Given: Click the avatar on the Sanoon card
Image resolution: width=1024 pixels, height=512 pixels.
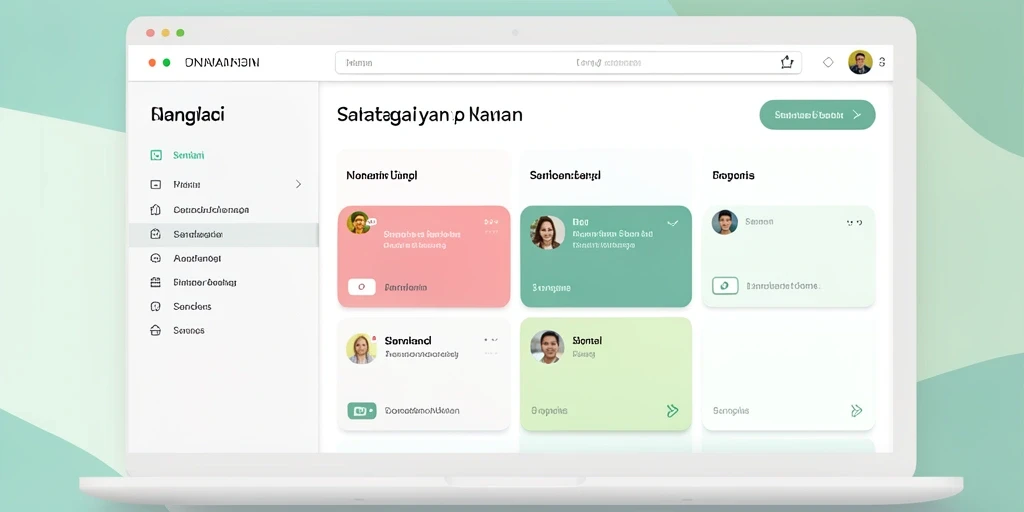Looking at the screenshot, I should pos(724,222).
